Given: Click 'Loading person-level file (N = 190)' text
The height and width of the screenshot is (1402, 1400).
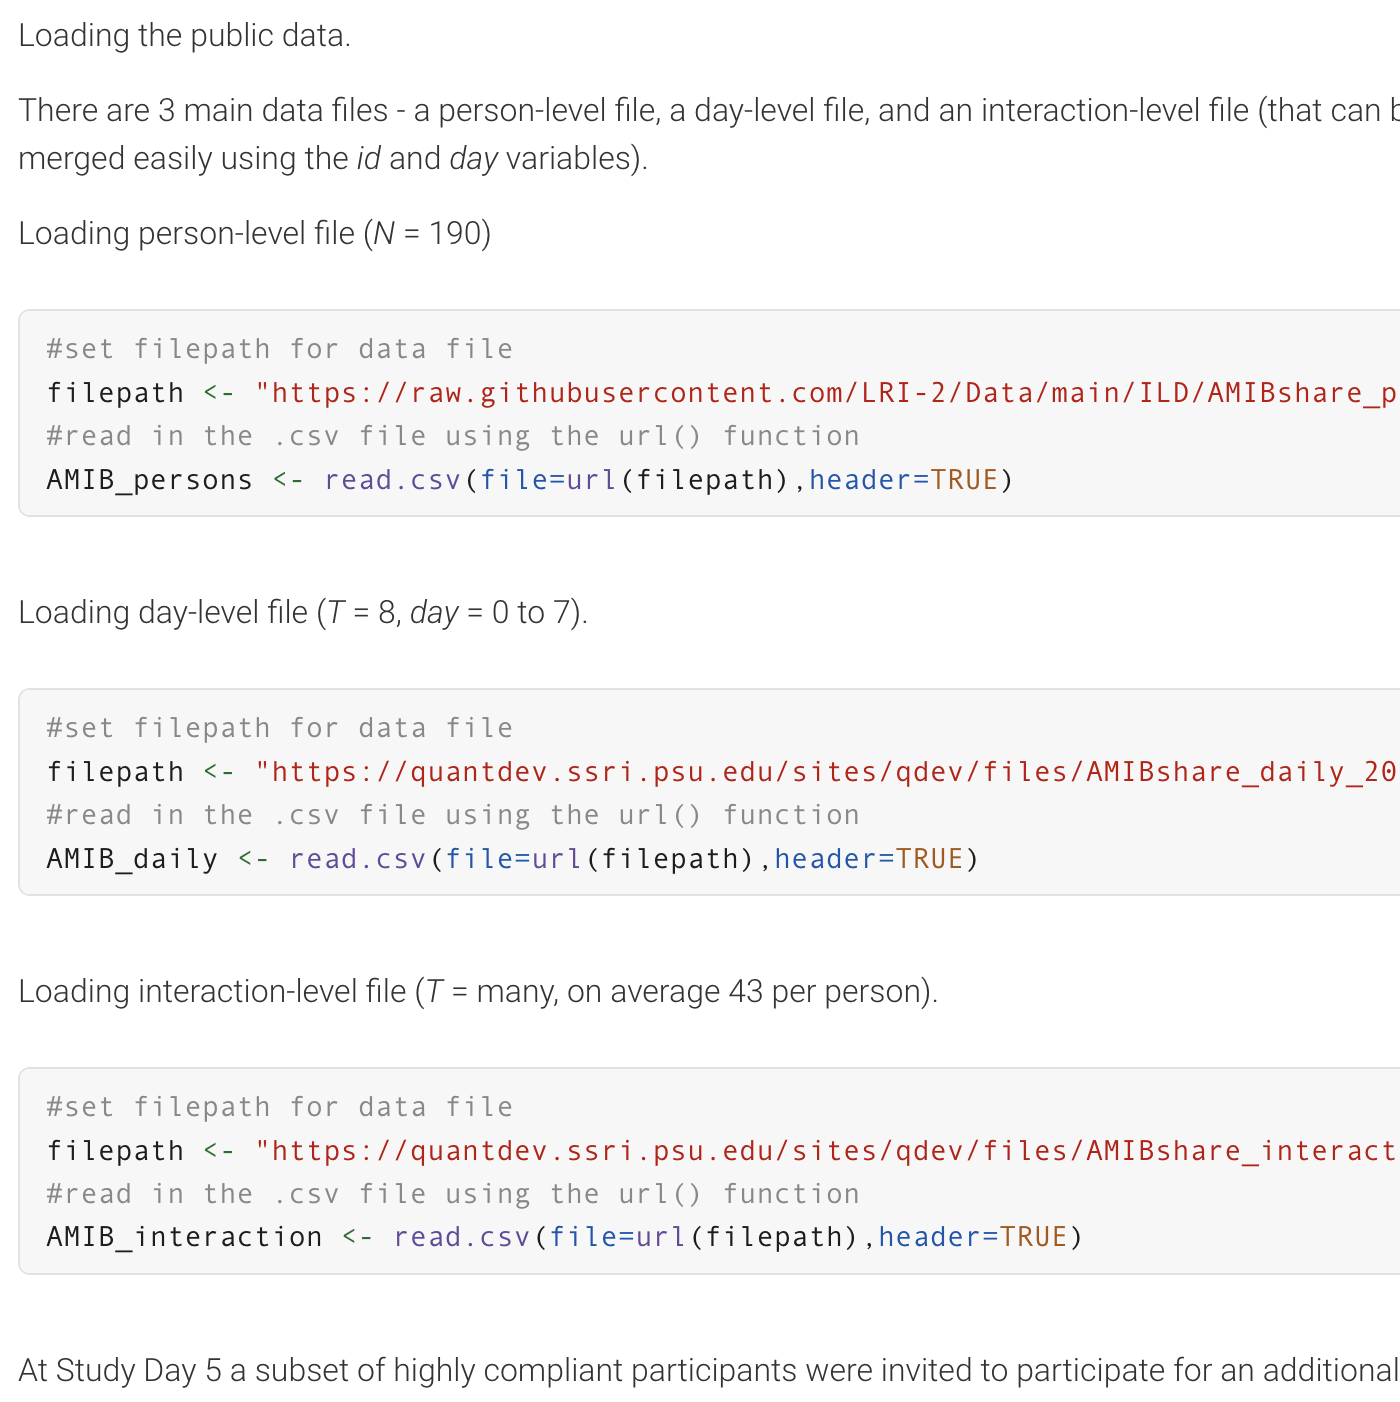Looking at the screenshot, I should coord(254,233).
